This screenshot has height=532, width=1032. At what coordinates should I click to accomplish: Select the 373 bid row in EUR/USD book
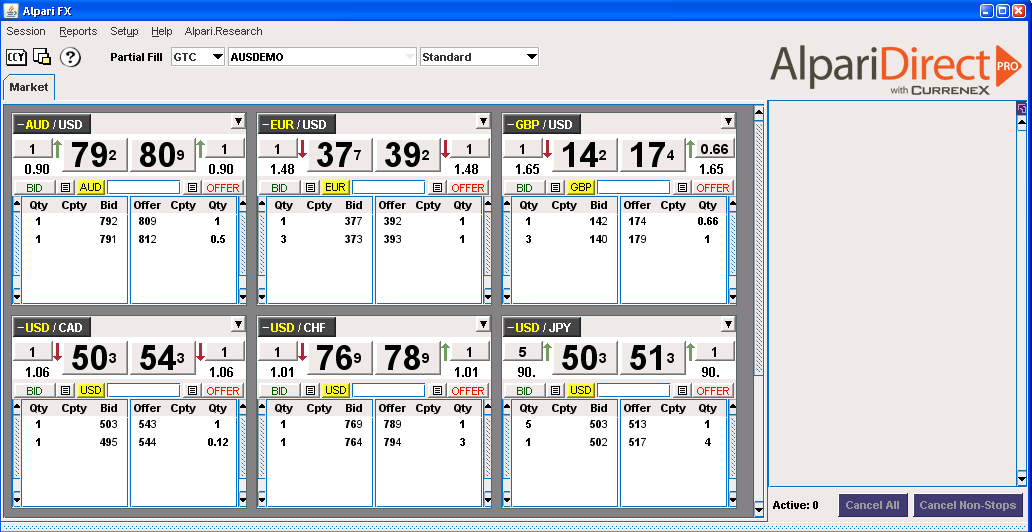[x=318, y=239]
